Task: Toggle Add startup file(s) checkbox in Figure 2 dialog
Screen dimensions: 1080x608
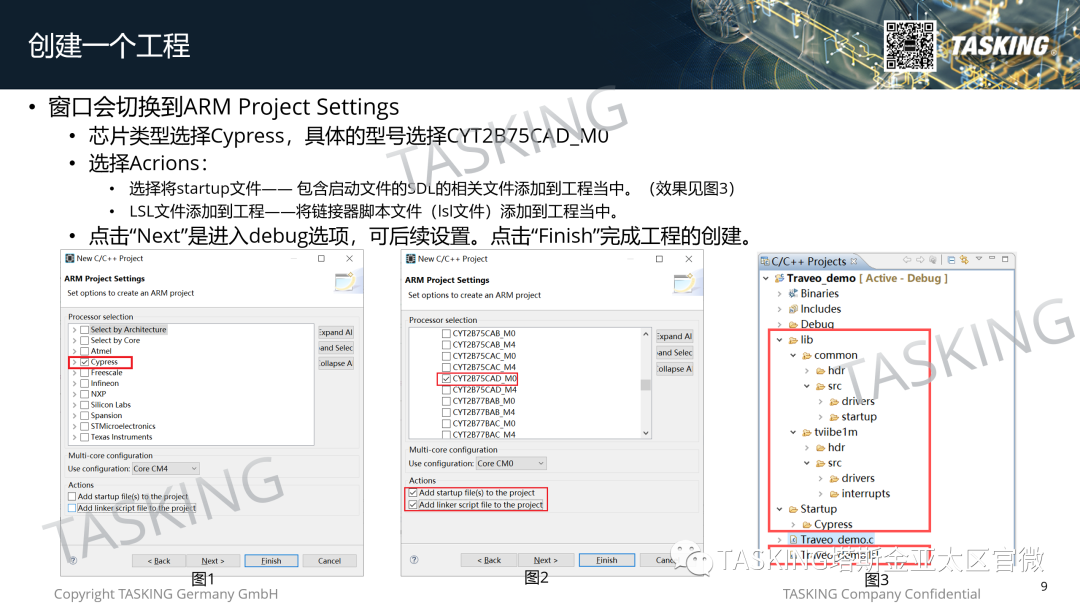Action: tap(413, 493)
